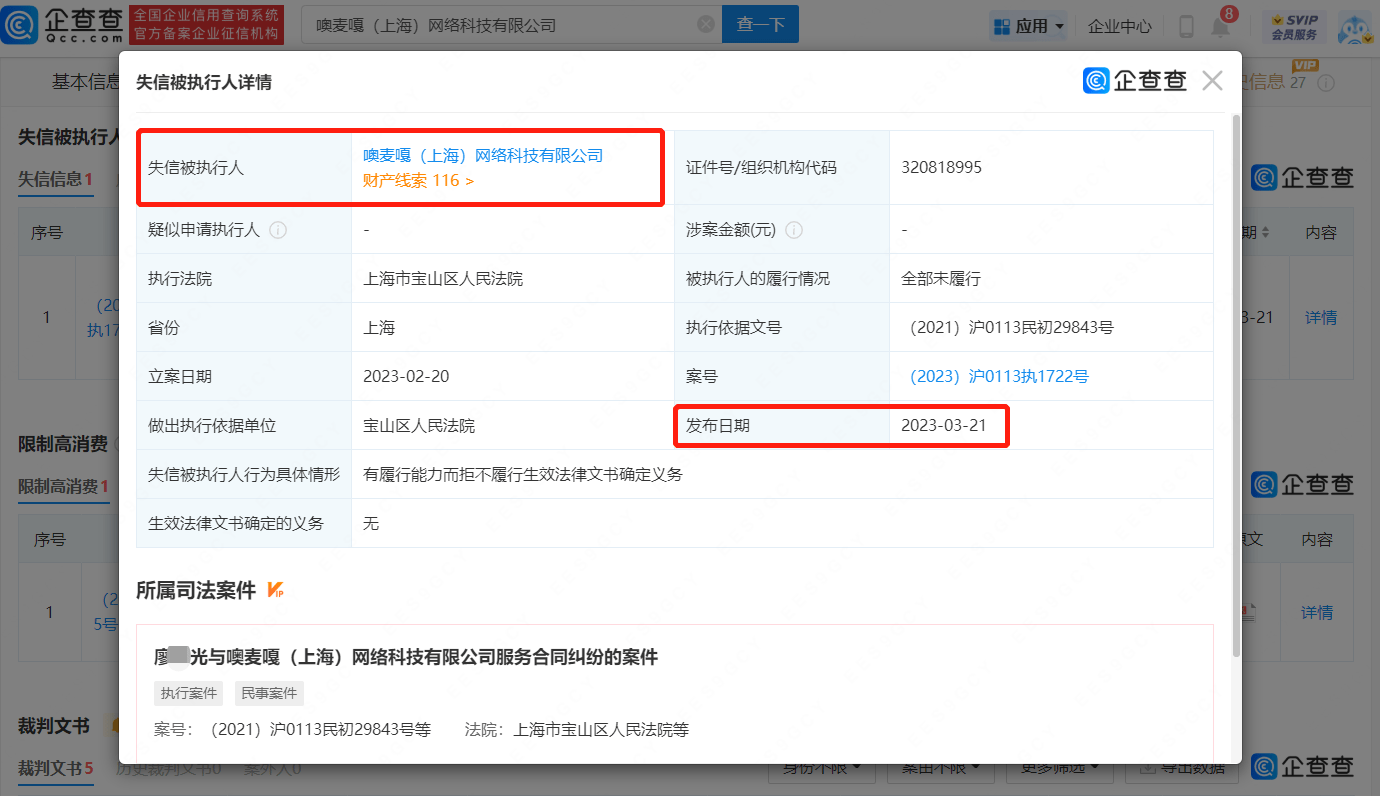Show info tooltip for 涉案金额(元)
Viewport: 1380px width, 796px height.
(x=794, y=230)
